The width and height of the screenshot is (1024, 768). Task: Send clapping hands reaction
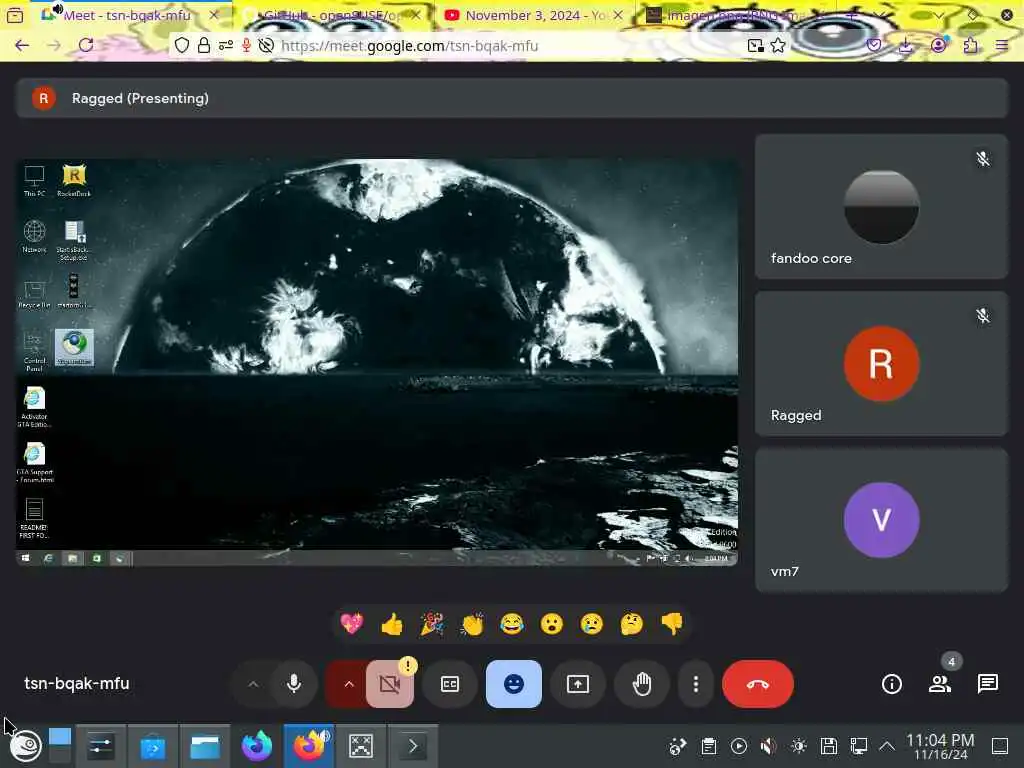pyautogui.click(x=472, y=624)
